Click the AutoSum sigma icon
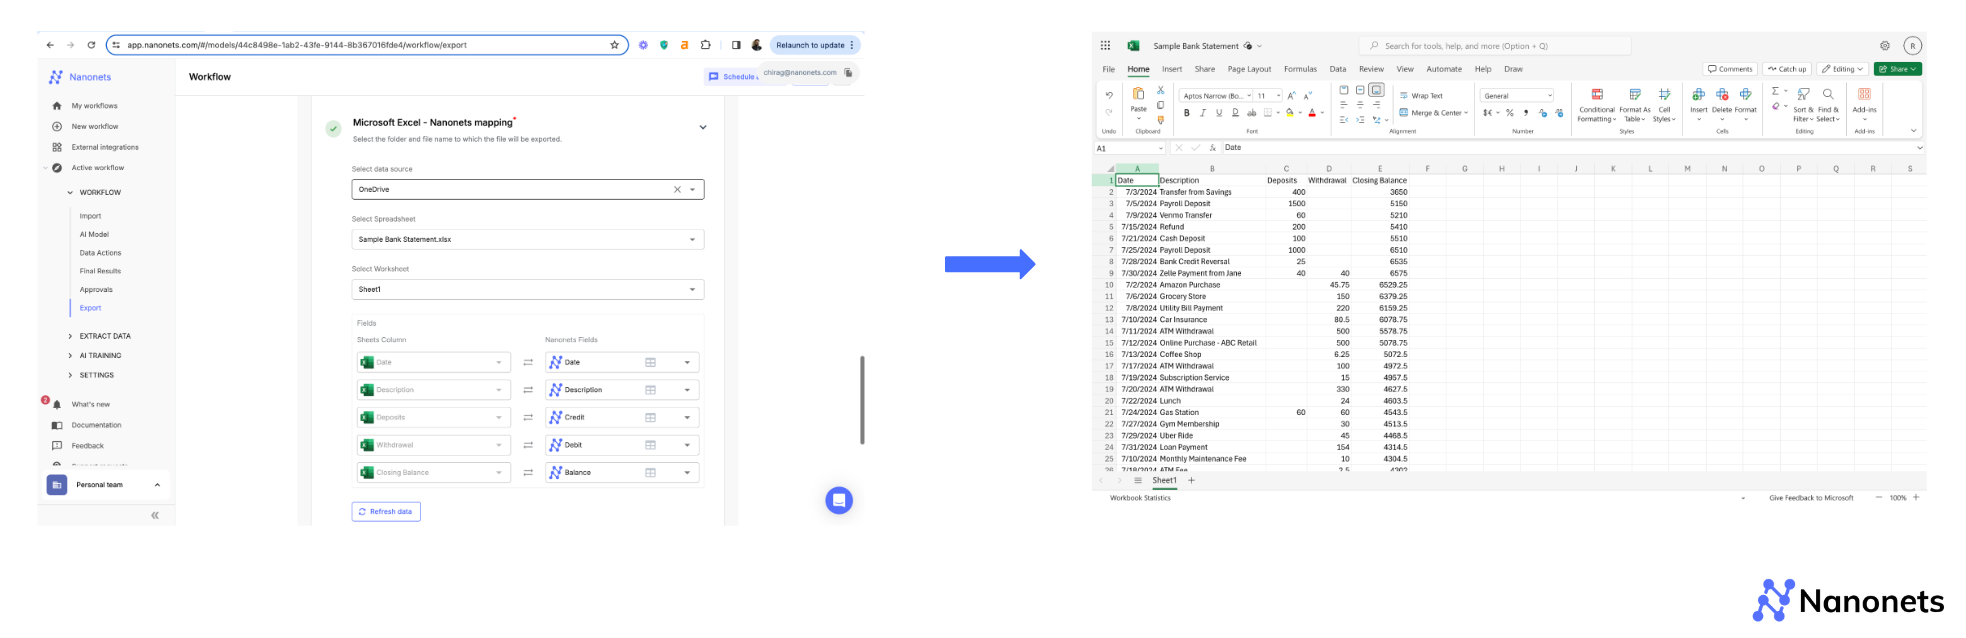1966x638 pixels. point(1775,91)
